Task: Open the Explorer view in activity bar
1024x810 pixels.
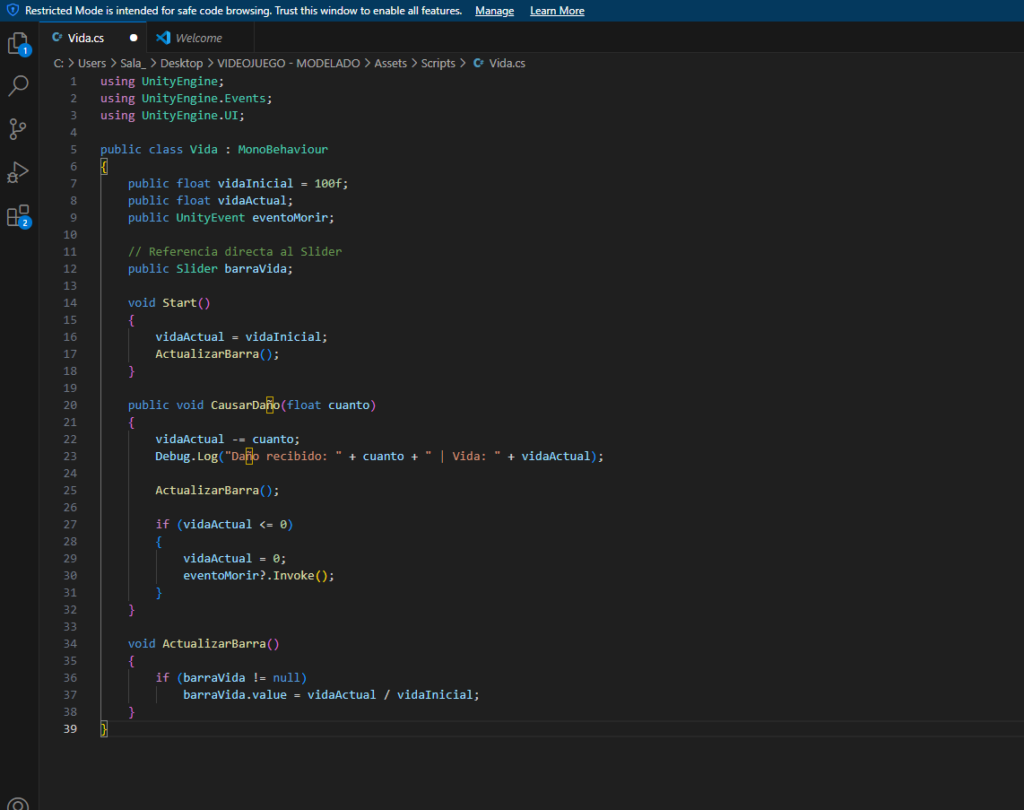Action: click(18, 43)
